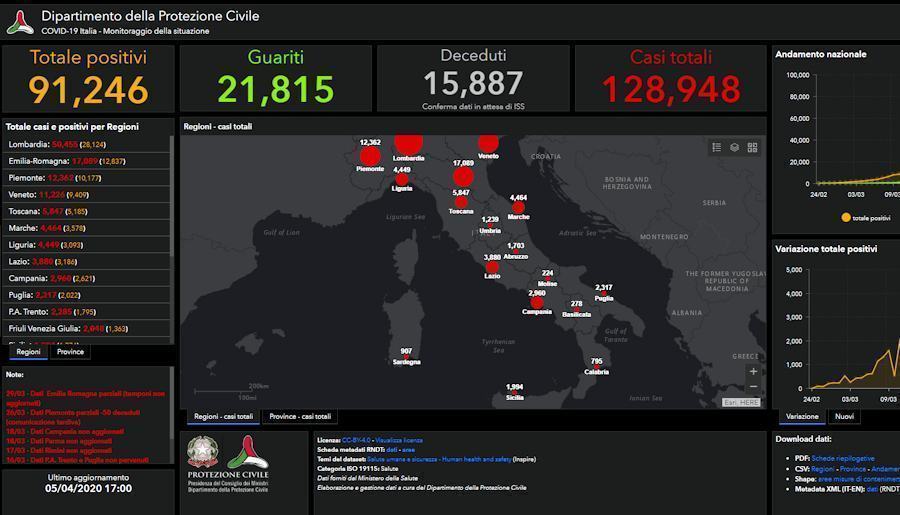The image size is (900, 515).
Task: Select the Regioni list tab
Action: [28, 352]
